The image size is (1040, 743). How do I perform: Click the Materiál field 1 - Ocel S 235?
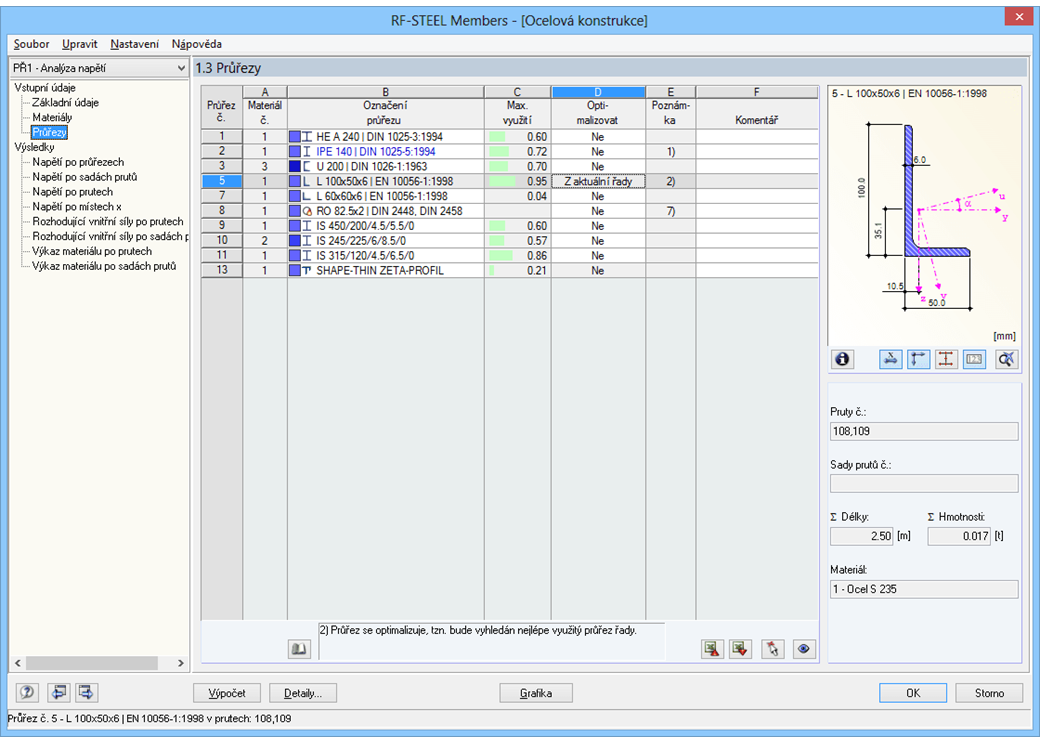point(924,589)
